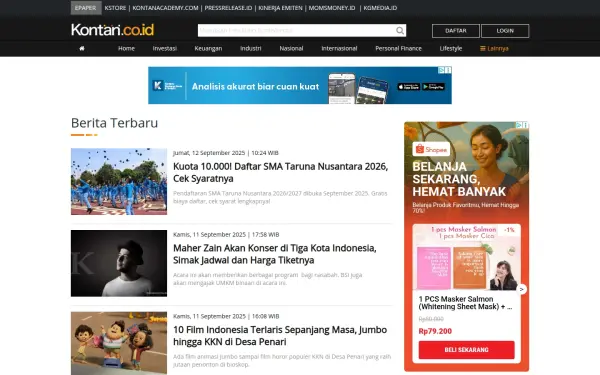
Task: Click BELANJA SEKARANG, HEMAT BANYAK ad headline
Action: coord(459,179)
